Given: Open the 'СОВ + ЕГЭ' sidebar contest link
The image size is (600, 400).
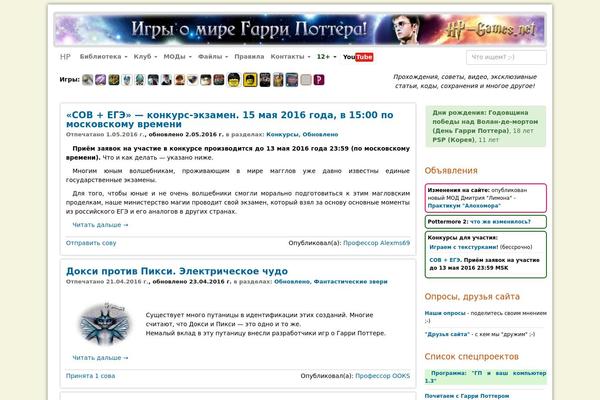Looking at the screenshot, I should [445, 260].
